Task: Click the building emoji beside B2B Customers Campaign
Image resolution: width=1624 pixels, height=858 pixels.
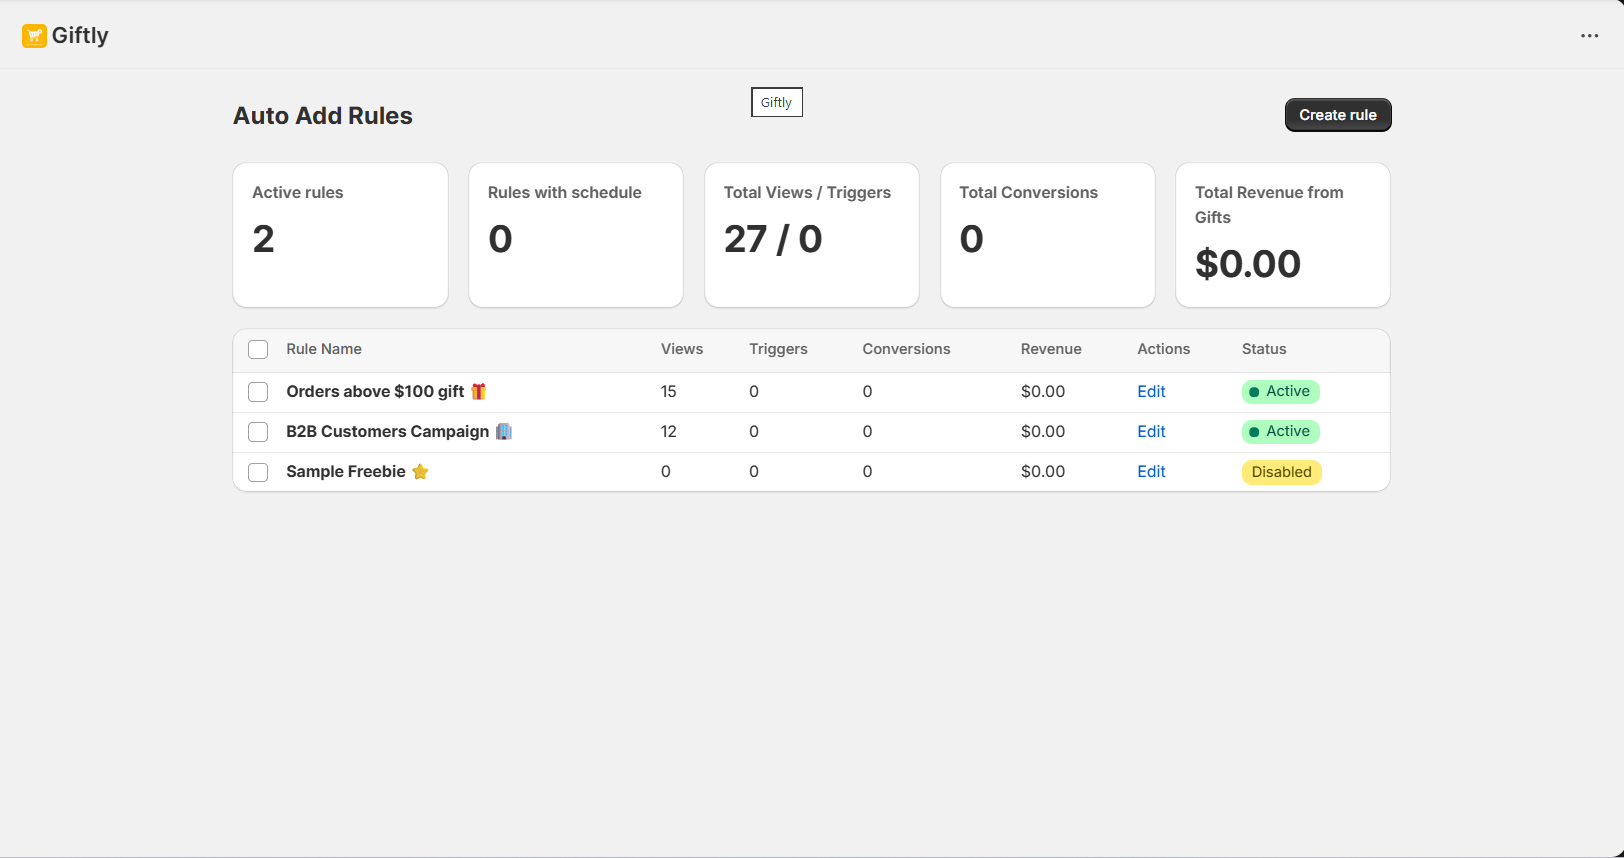Action: tap(504, 432)
